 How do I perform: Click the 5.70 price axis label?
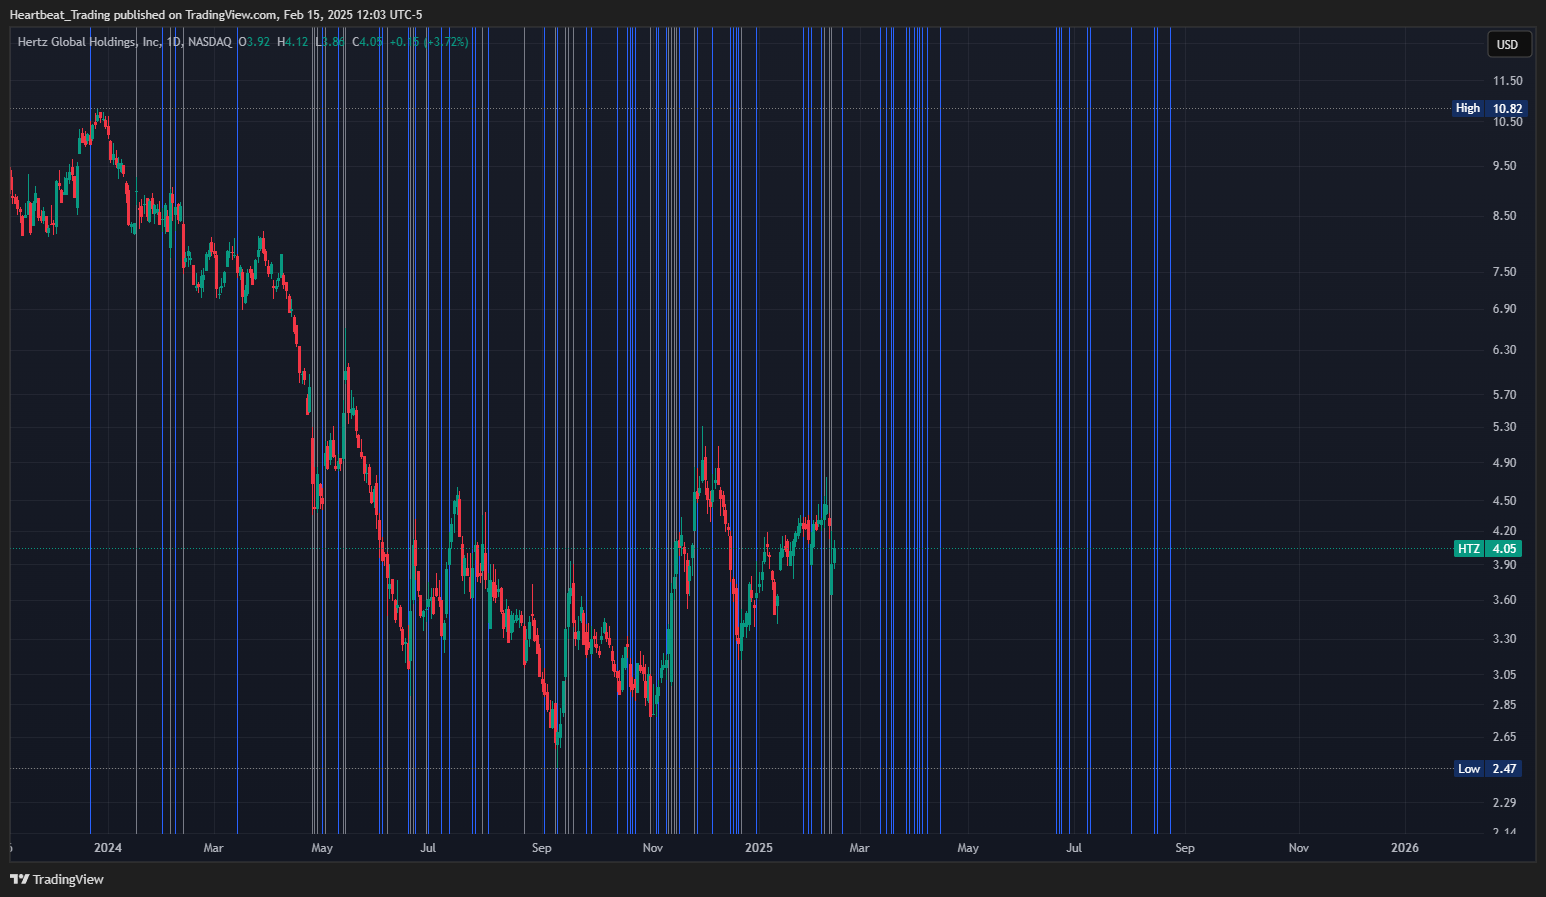(x=1504, y=395)
